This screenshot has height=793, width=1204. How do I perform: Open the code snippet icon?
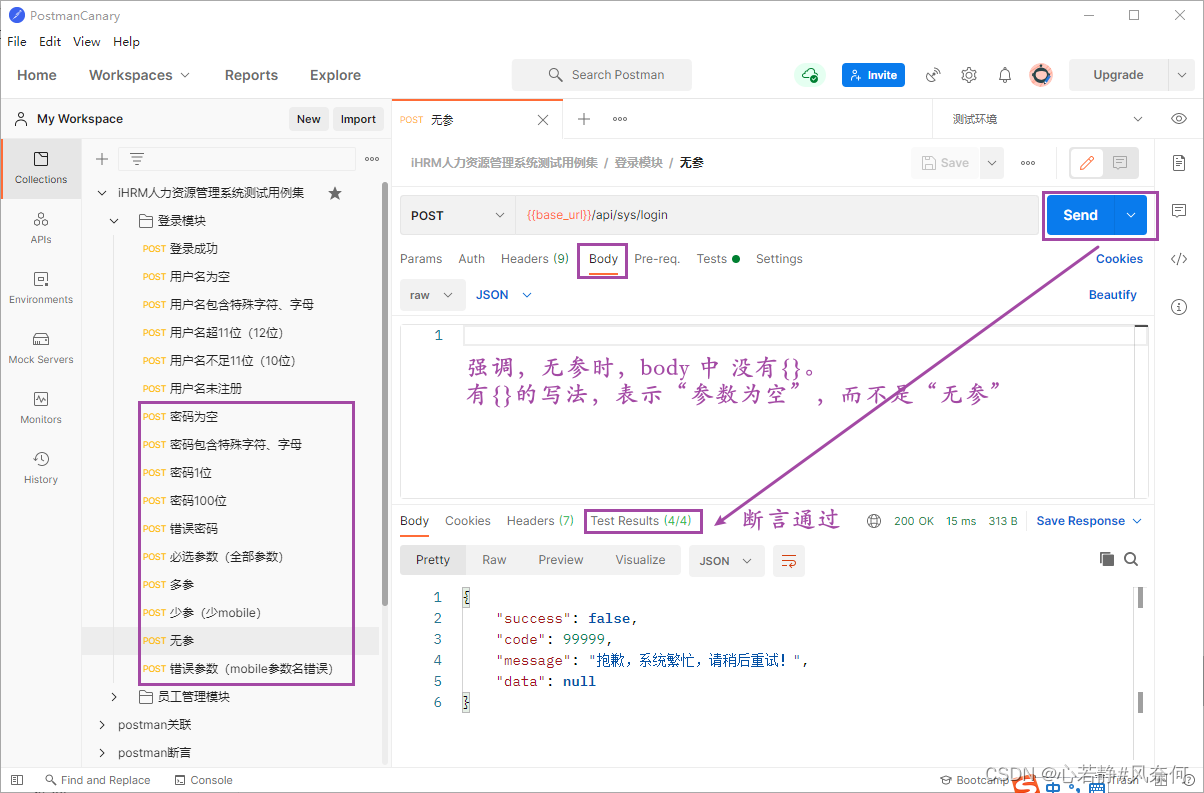click(1179, 259)
